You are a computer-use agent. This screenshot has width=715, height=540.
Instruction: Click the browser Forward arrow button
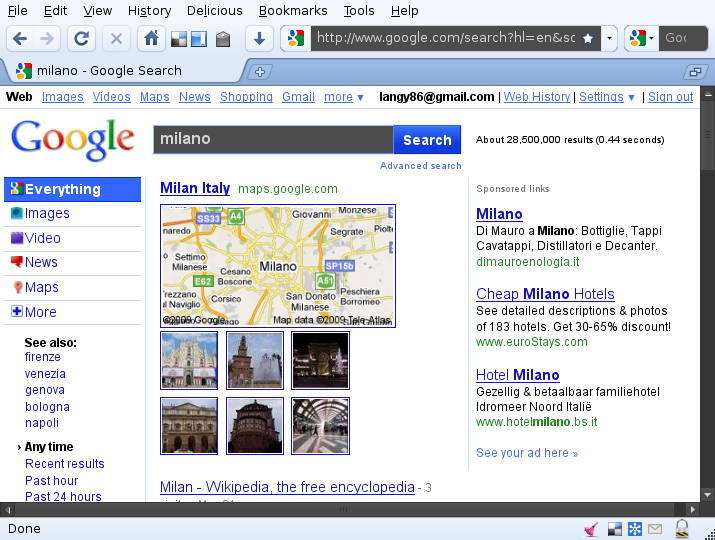pos(47,38)
